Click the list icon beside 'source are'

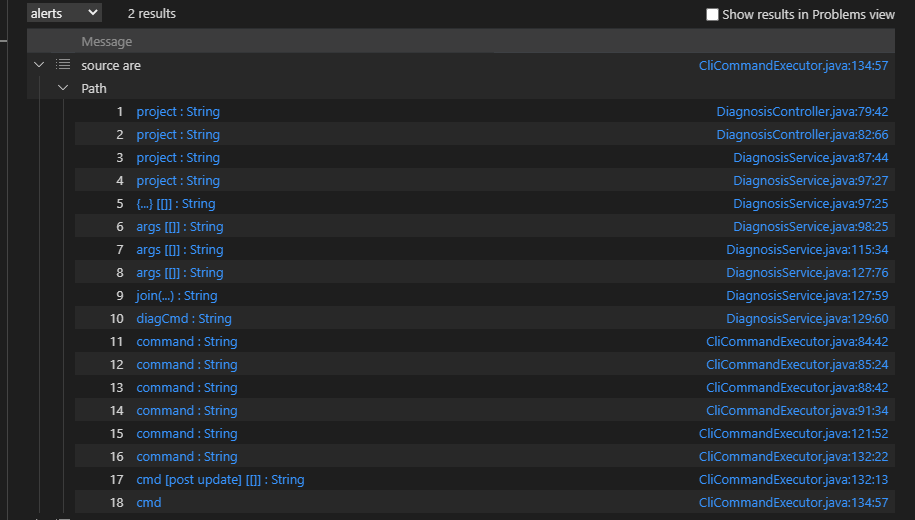point(63,65)
